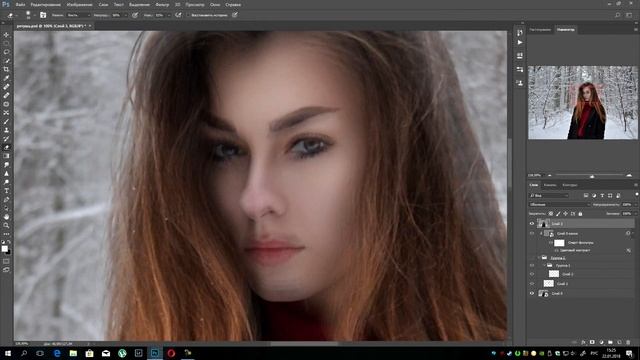Collapse Группа 1 folder arrow
Image resolution: width=640 pixels, height=360 pixels.
(x=544, y=265)
